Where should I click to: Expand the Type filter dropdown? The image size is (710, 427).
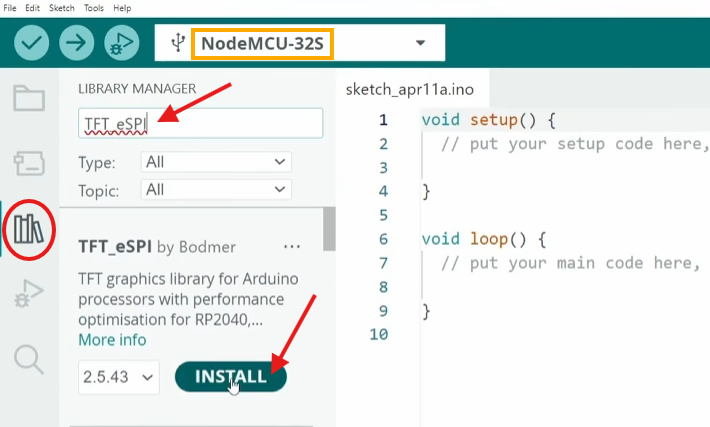[215, 161]
